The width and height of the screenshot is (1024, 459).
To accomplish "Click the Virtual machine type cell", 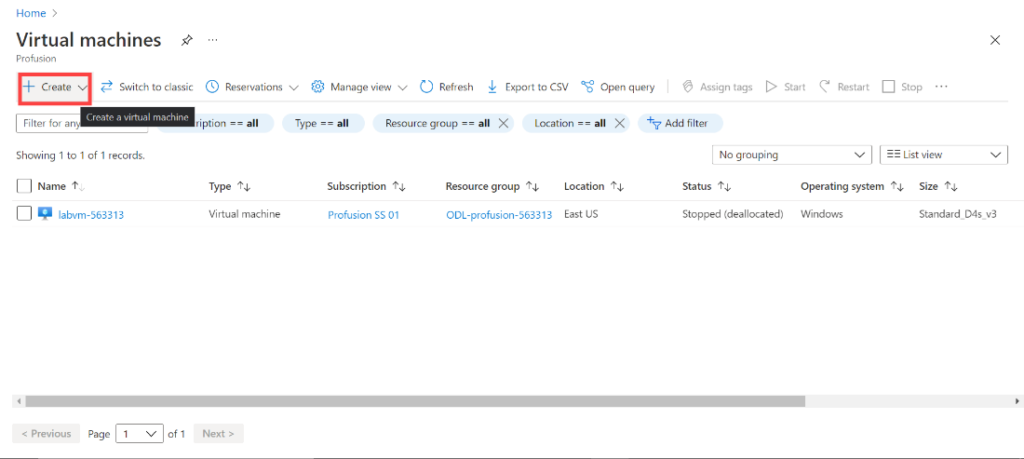I will [244, 214].
